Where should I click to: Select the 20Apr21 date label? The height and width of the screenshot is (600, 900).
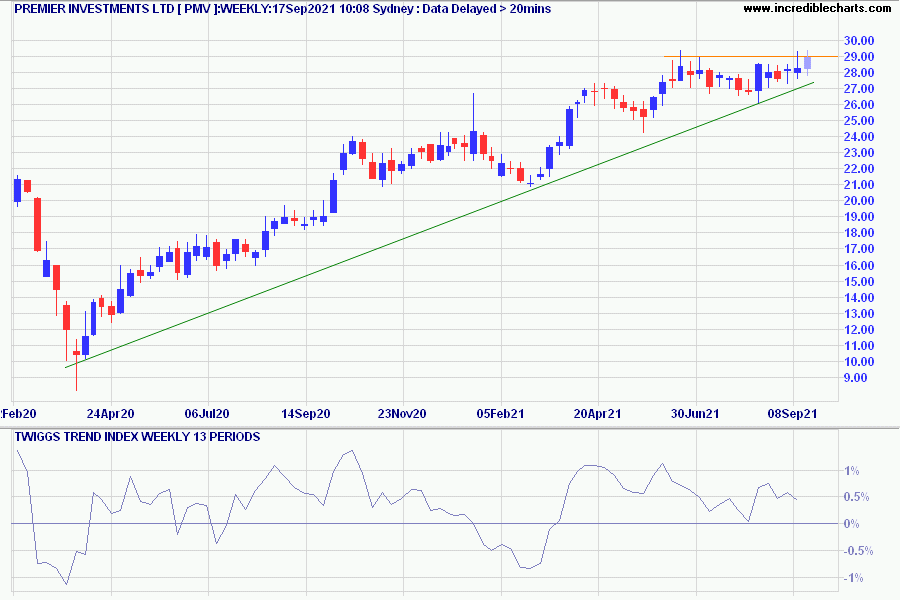pos(598,414)
